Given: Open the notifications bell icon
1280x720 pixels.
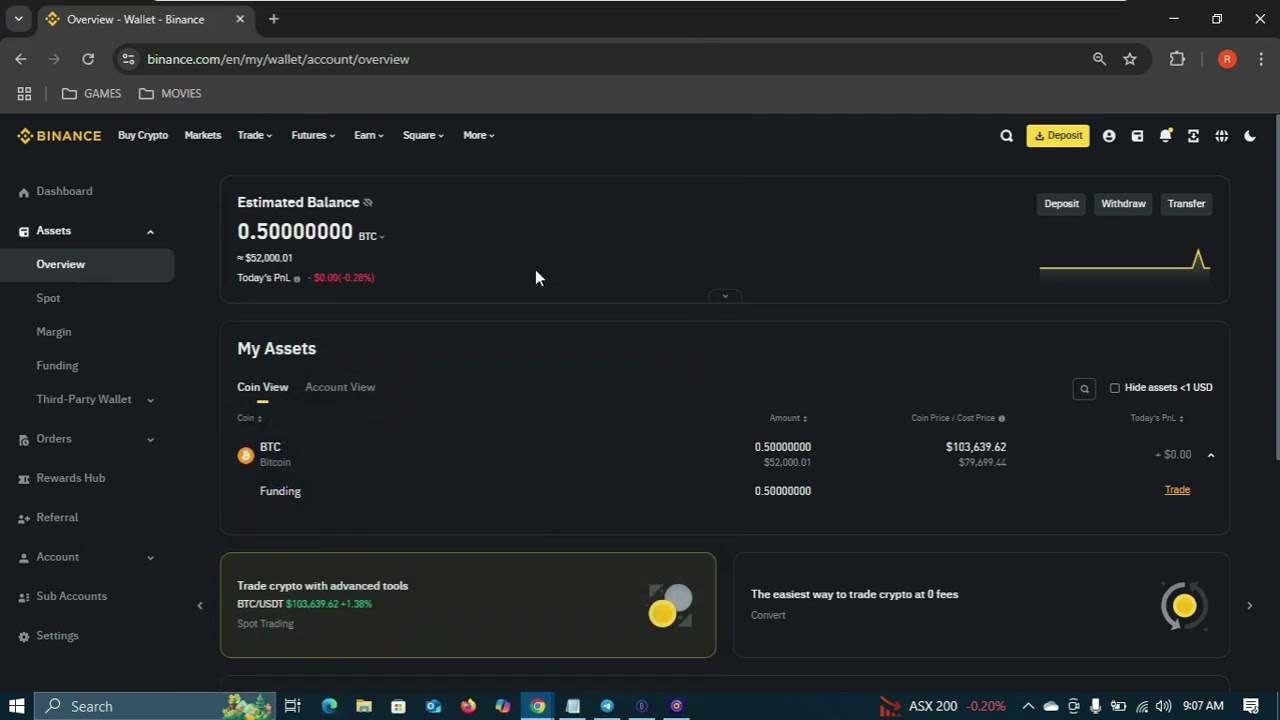Looking at the screenshot, I should tap(1165, 136).
